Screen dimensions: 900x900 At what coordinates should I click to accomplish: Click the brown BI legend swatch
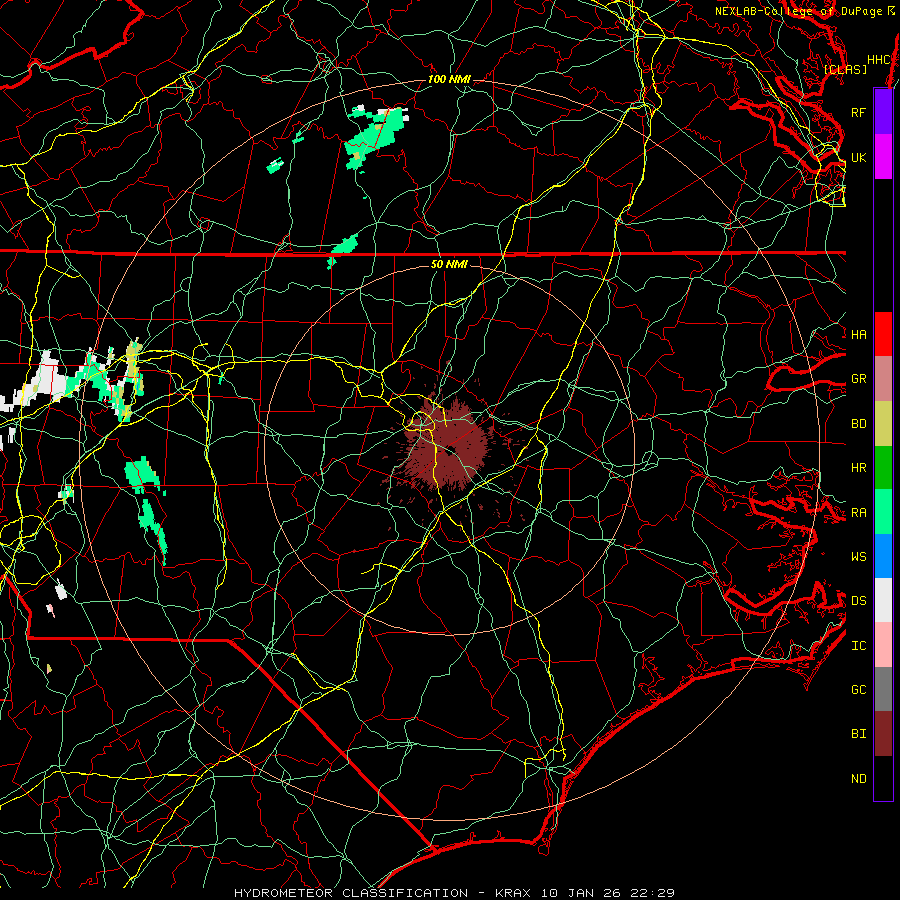(x=883, y=734)
